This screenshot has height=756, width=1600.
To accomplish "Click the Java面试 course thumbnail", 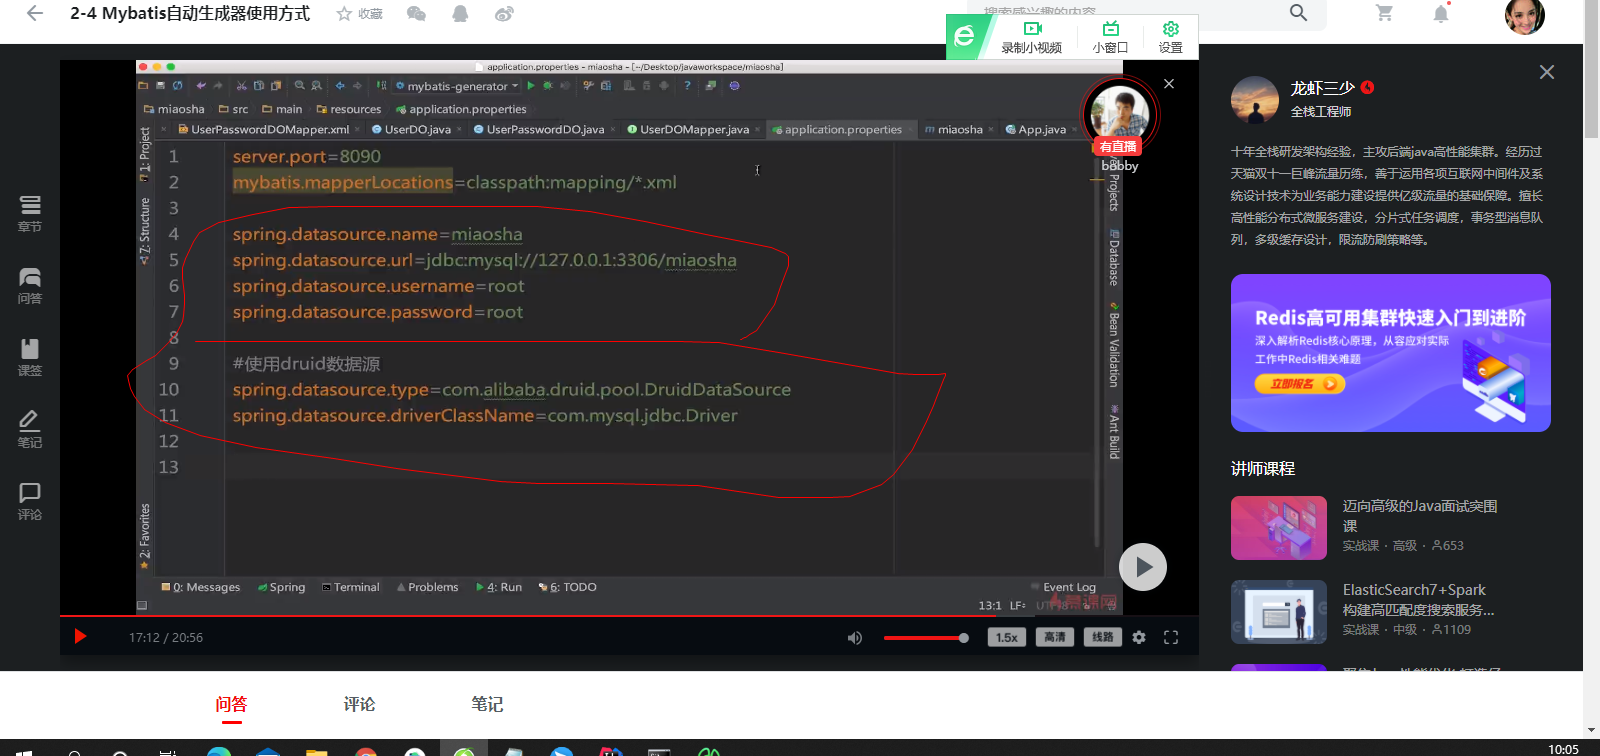I will point(1279,528).
